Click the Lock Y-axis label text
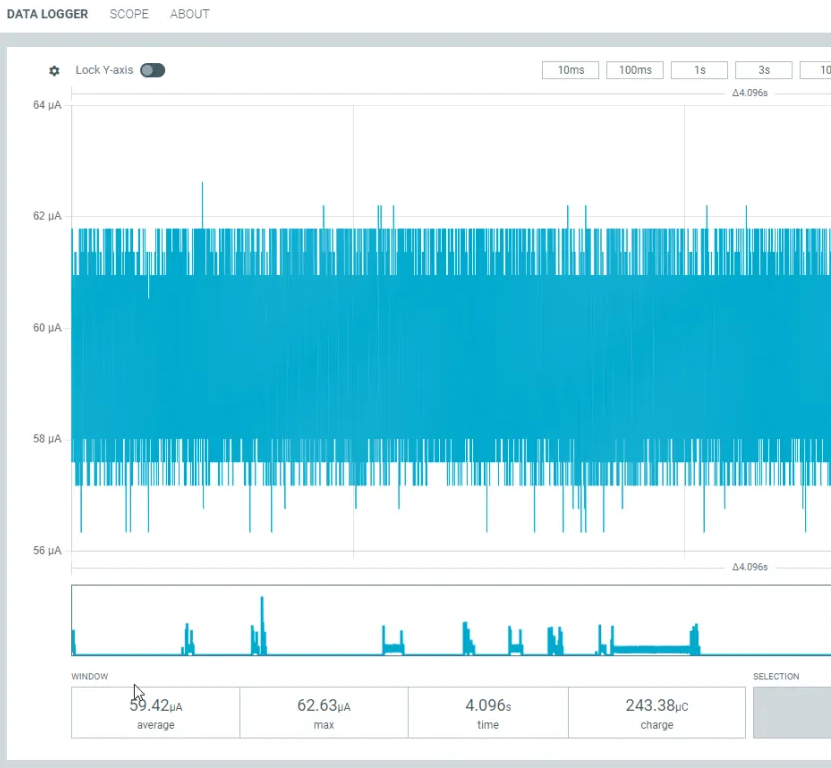The image size is (831, 768). point(104,70)
